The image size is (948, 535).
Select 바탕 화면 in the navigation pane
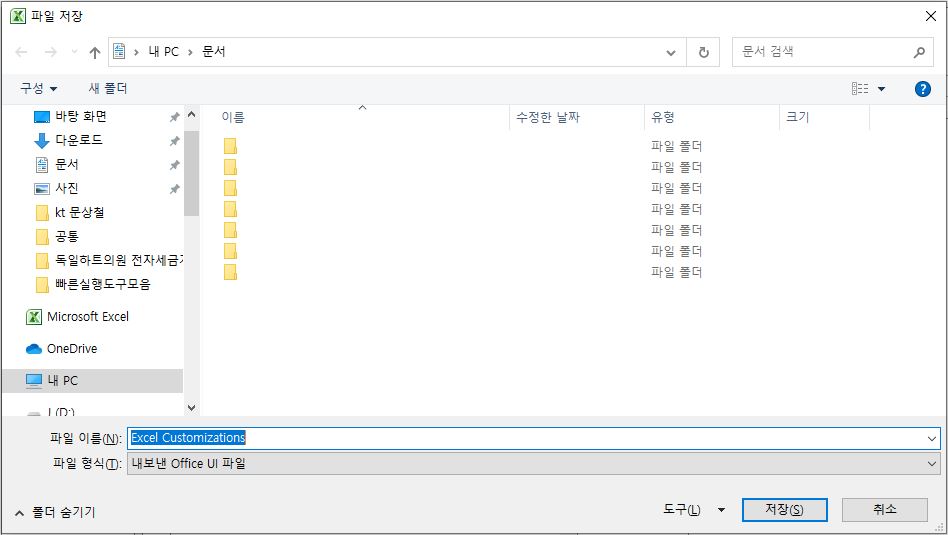pyautogui.click(x=81, y=116)
